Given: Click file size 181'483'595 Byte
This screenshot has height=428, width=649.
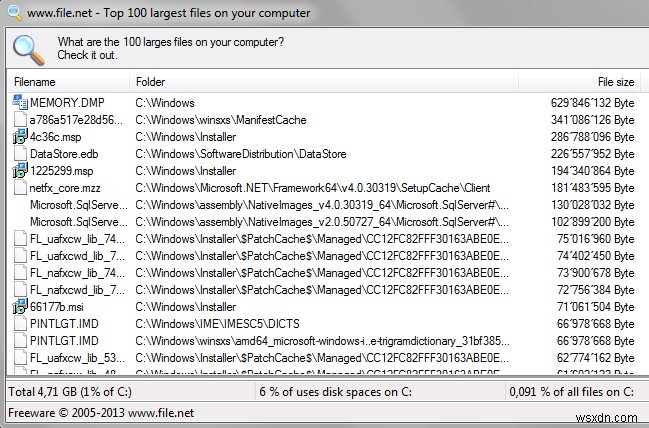Looking at the screenshot, I should [592, 188].
